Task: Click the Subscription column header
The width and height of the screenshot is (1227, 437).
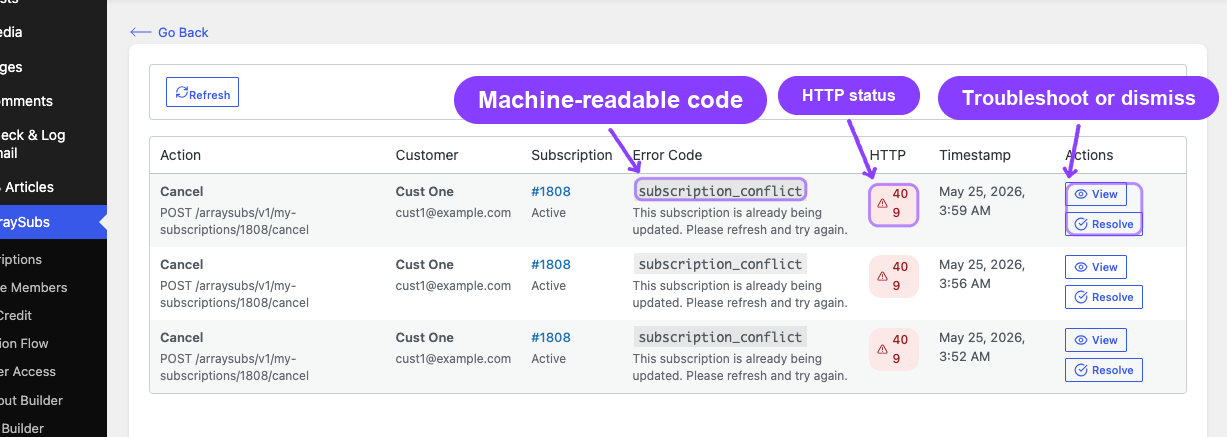Action: [572, 155]
